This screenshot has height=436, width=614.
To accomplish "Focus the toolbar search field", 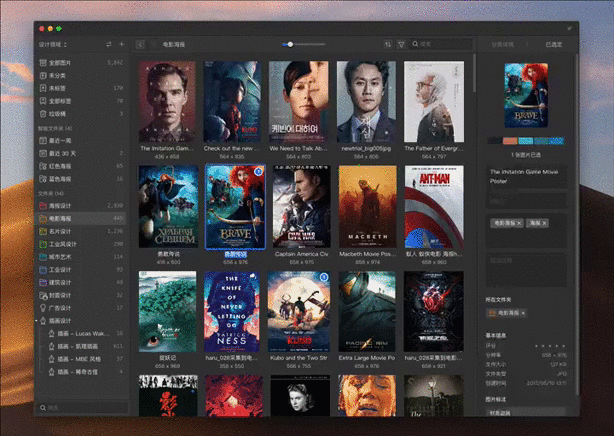I will [x=441, y=44].
